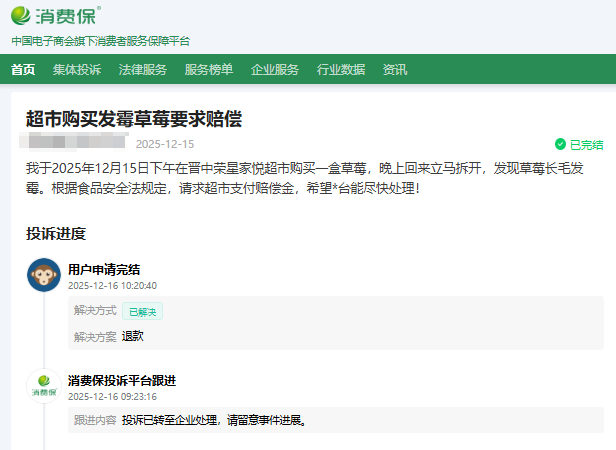This screenshot has width=616, height=450.
Task: Go to 集体投诉 in the nav bar
Action: point(77,69)
